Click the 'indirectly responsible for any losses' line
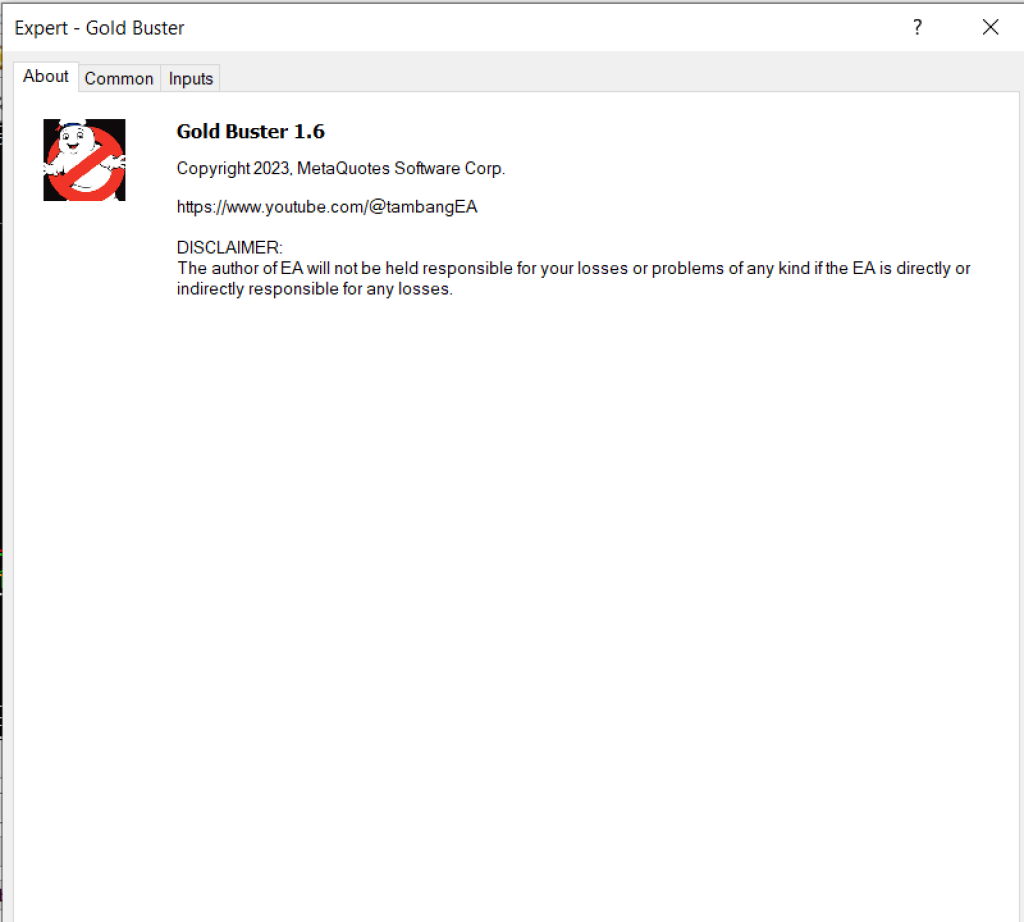 pos(315,290)
